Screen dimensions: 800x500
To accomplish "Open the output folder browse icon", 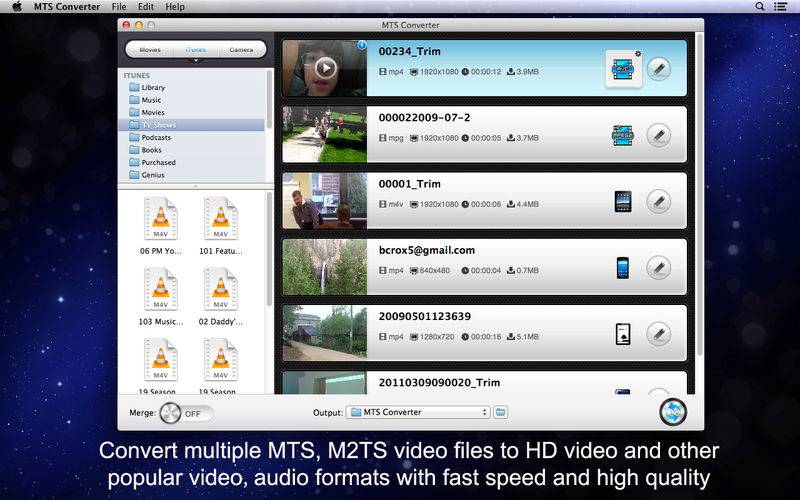I will 501,412.
